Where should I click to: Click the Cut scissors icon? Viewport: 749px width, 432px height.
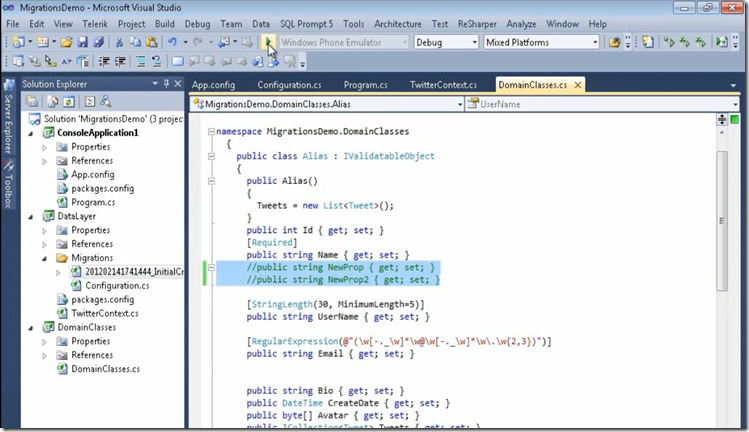coord(119,42)
